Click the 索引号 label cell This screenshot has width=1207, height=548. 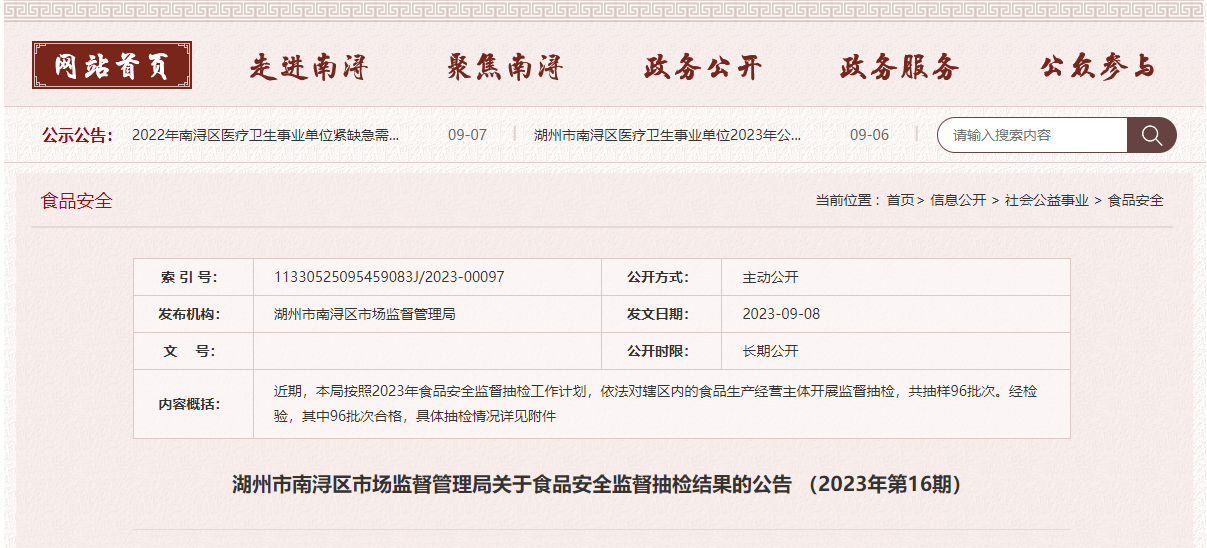193,277
